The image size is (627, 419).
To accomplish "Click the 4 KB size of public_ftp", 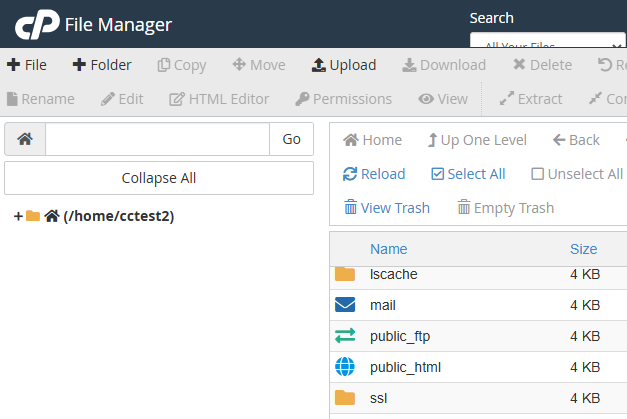I will [x=585, y=336].
